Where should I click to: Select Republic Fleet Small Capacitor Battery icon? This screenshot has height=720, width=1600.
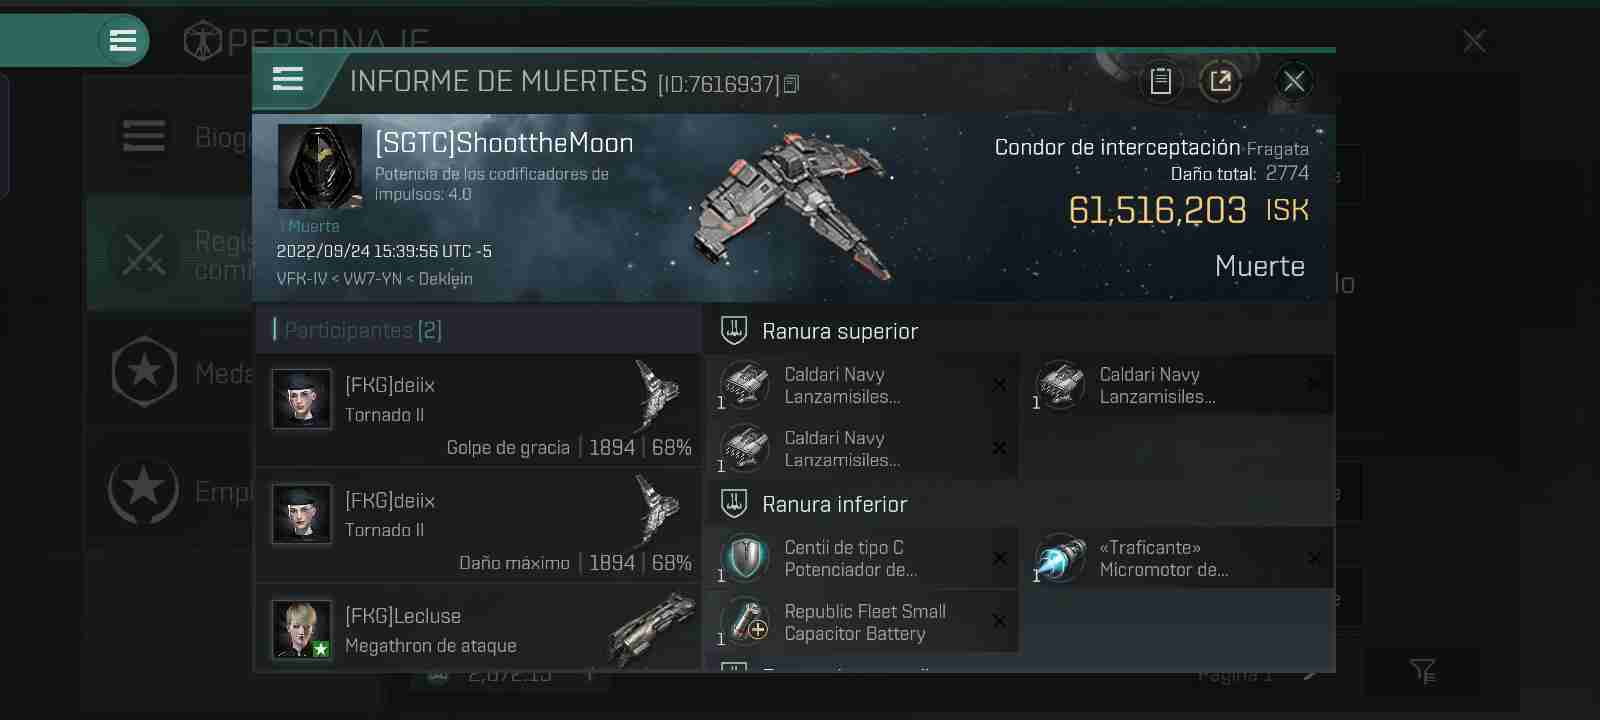tap(746, 622)
